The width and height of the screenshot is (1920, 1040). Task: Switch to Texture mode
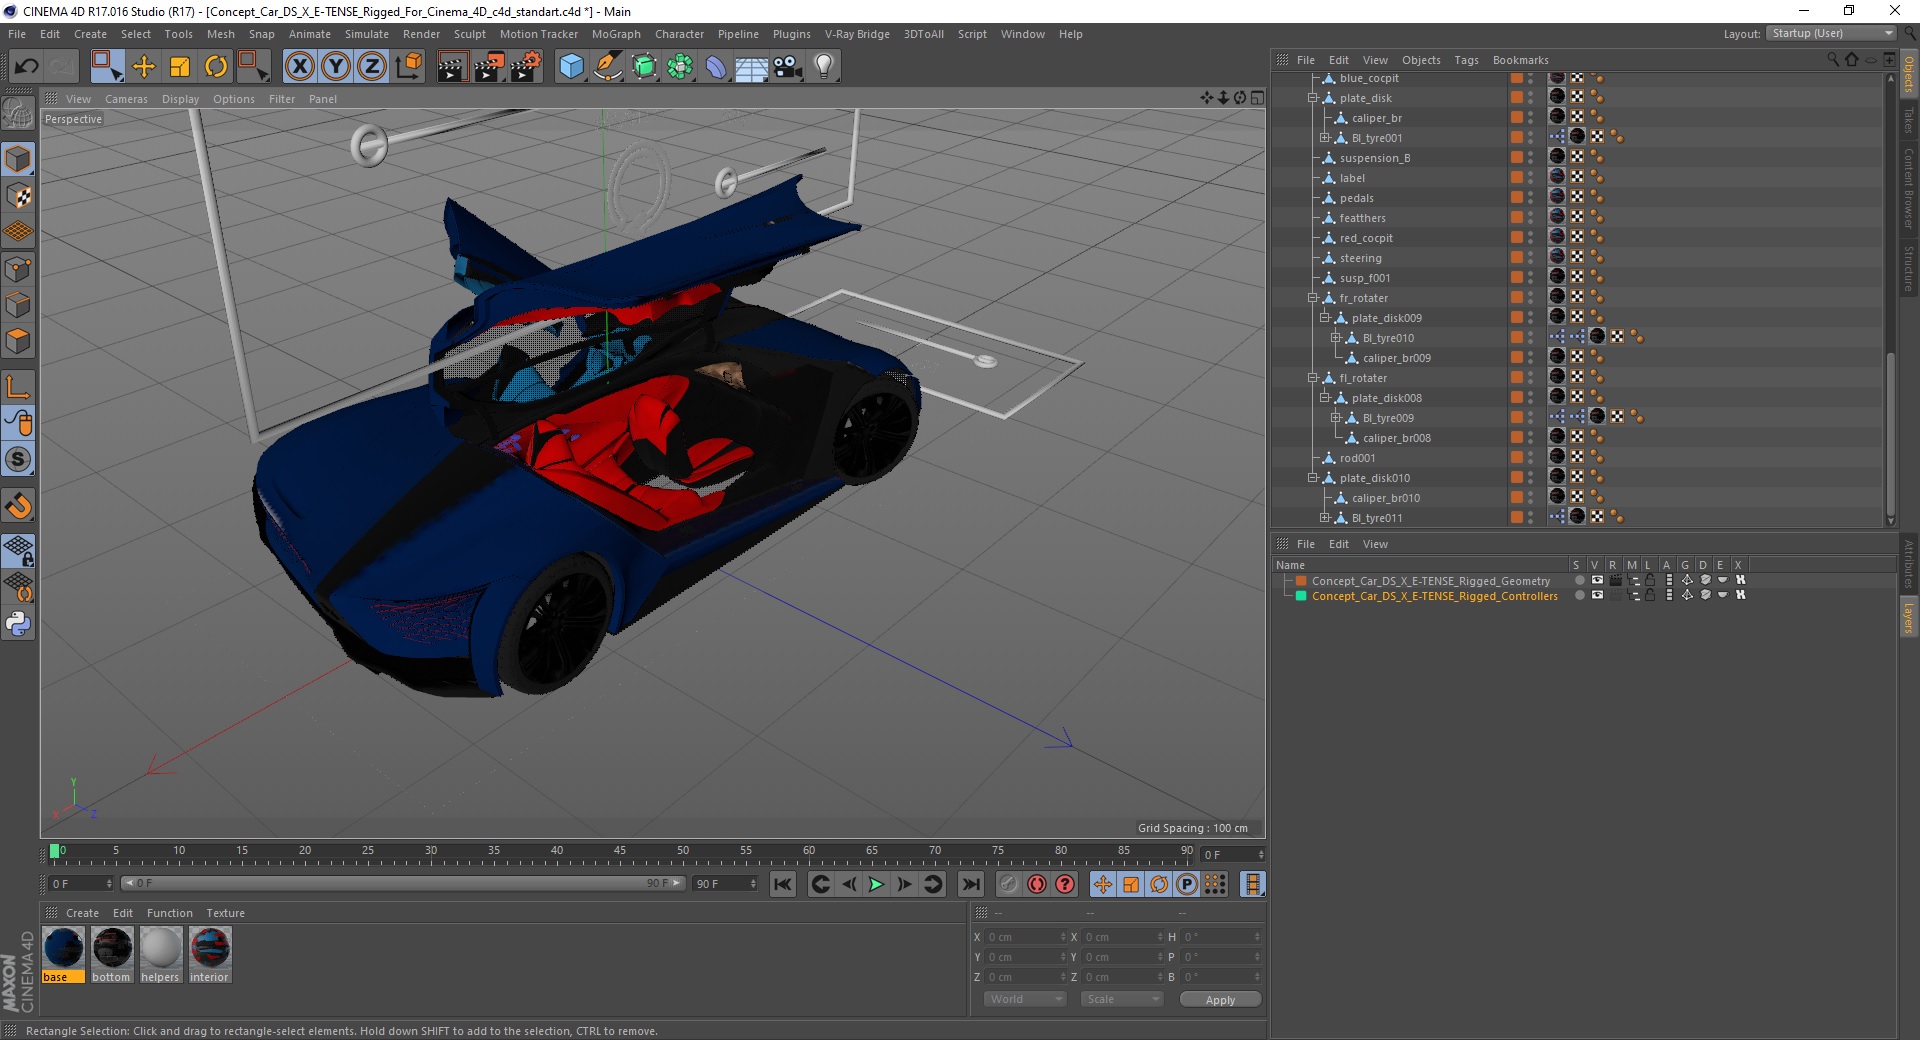pos(18,196)
